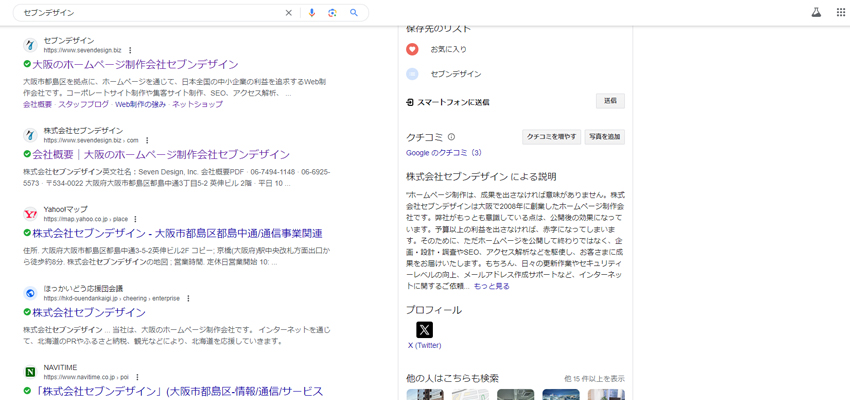Click favicon of 株式会社セブンデザイン 会社概要 result
The width and height of the screenshot is (850, 400).
tap(30, 135)
